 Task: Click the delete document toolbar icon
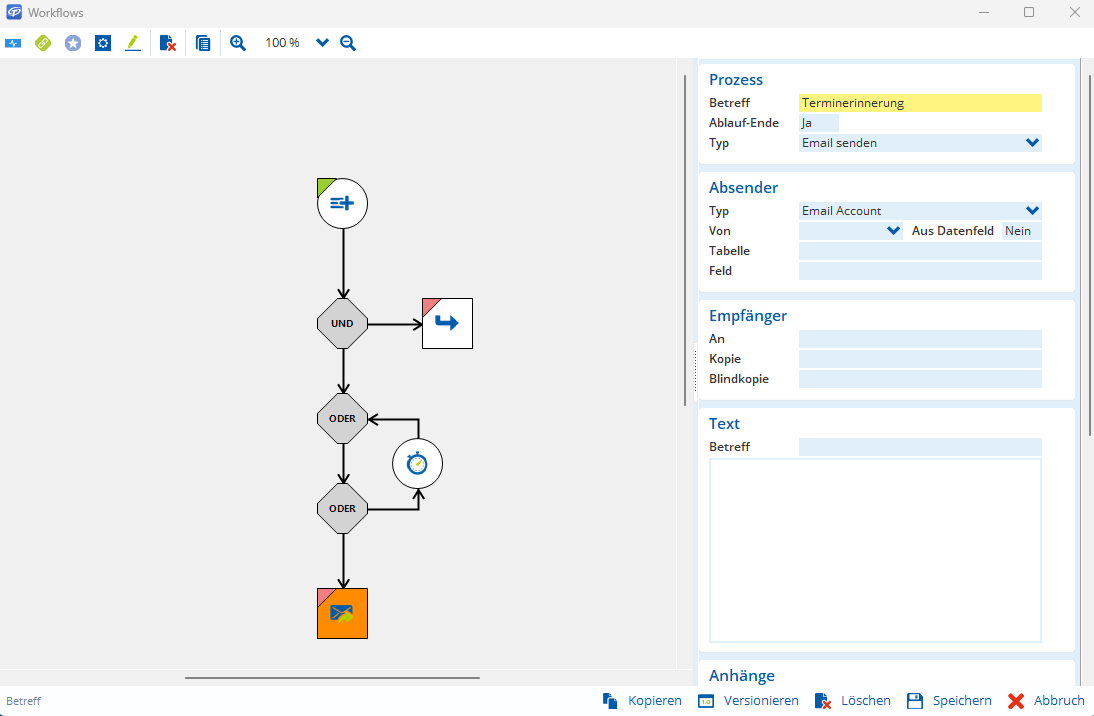point(168,43)
